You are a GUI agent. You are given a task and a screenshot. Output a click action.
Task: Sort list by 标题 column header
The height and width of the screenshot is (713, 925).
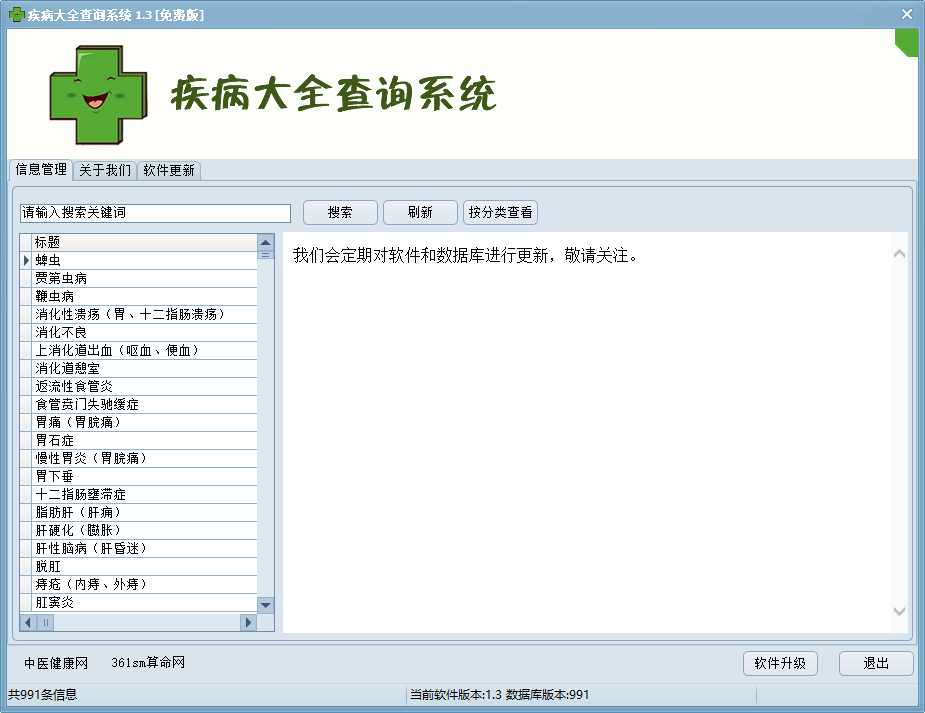140,242
